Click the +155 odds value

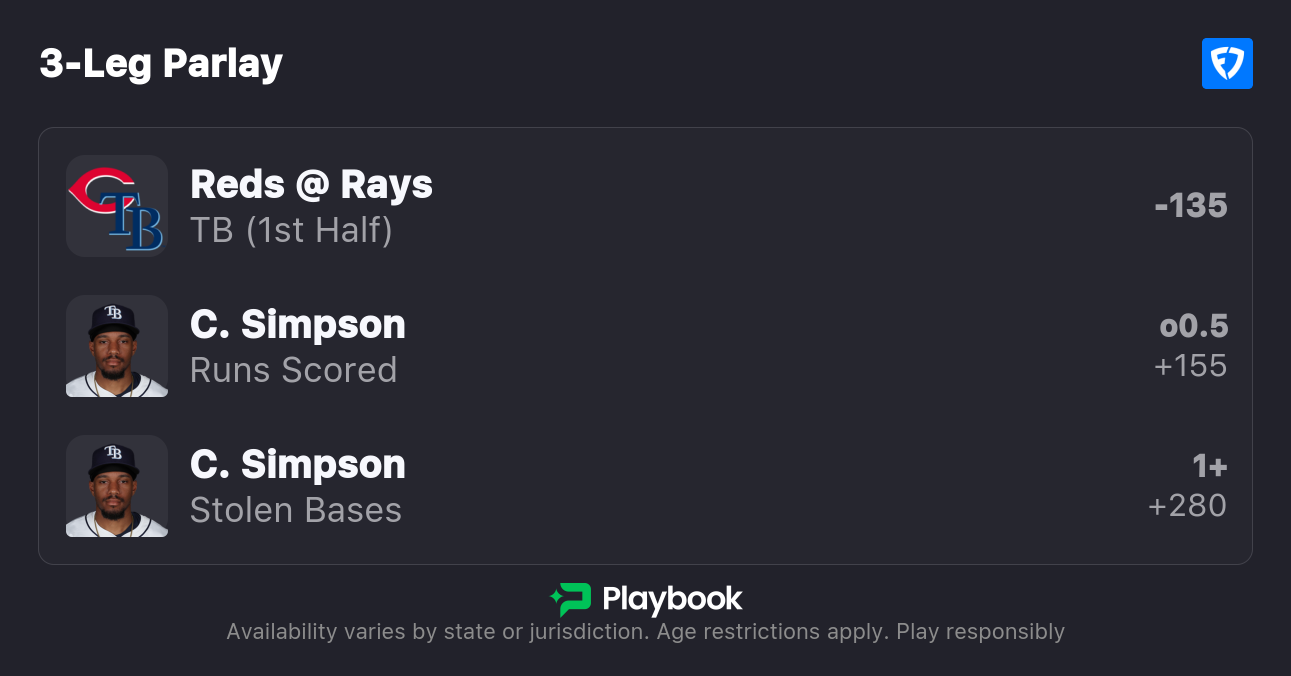1190,366
